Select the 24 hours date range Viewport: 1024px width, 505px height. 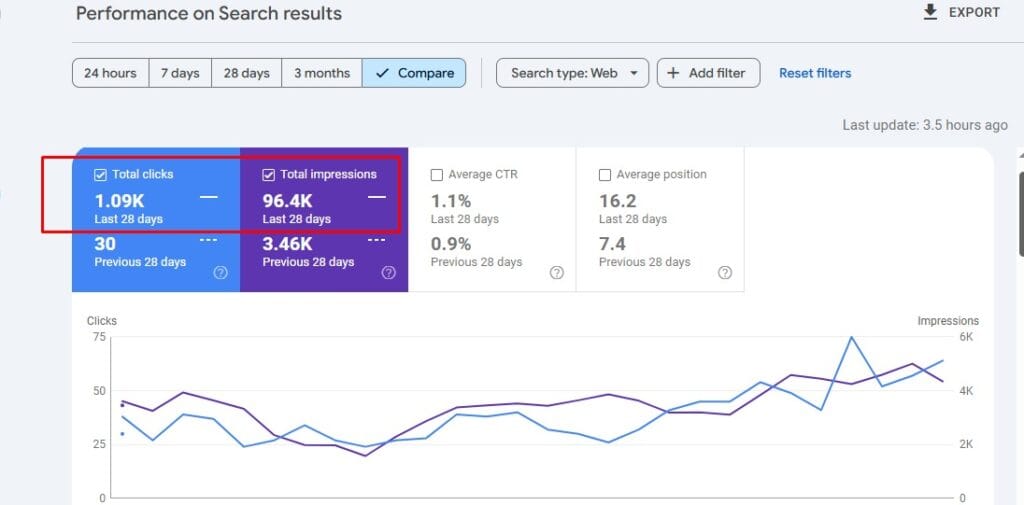tap(110, 73)
